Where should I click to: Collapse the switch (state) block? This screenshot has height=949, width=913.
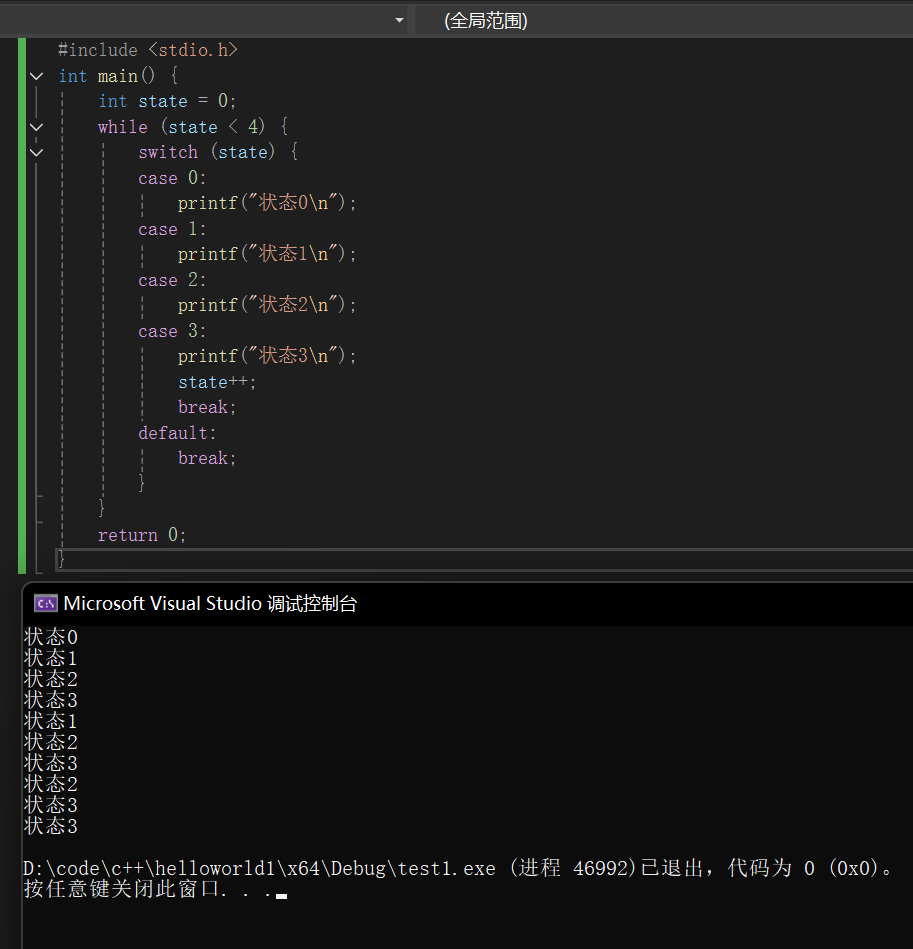(36, 153)
